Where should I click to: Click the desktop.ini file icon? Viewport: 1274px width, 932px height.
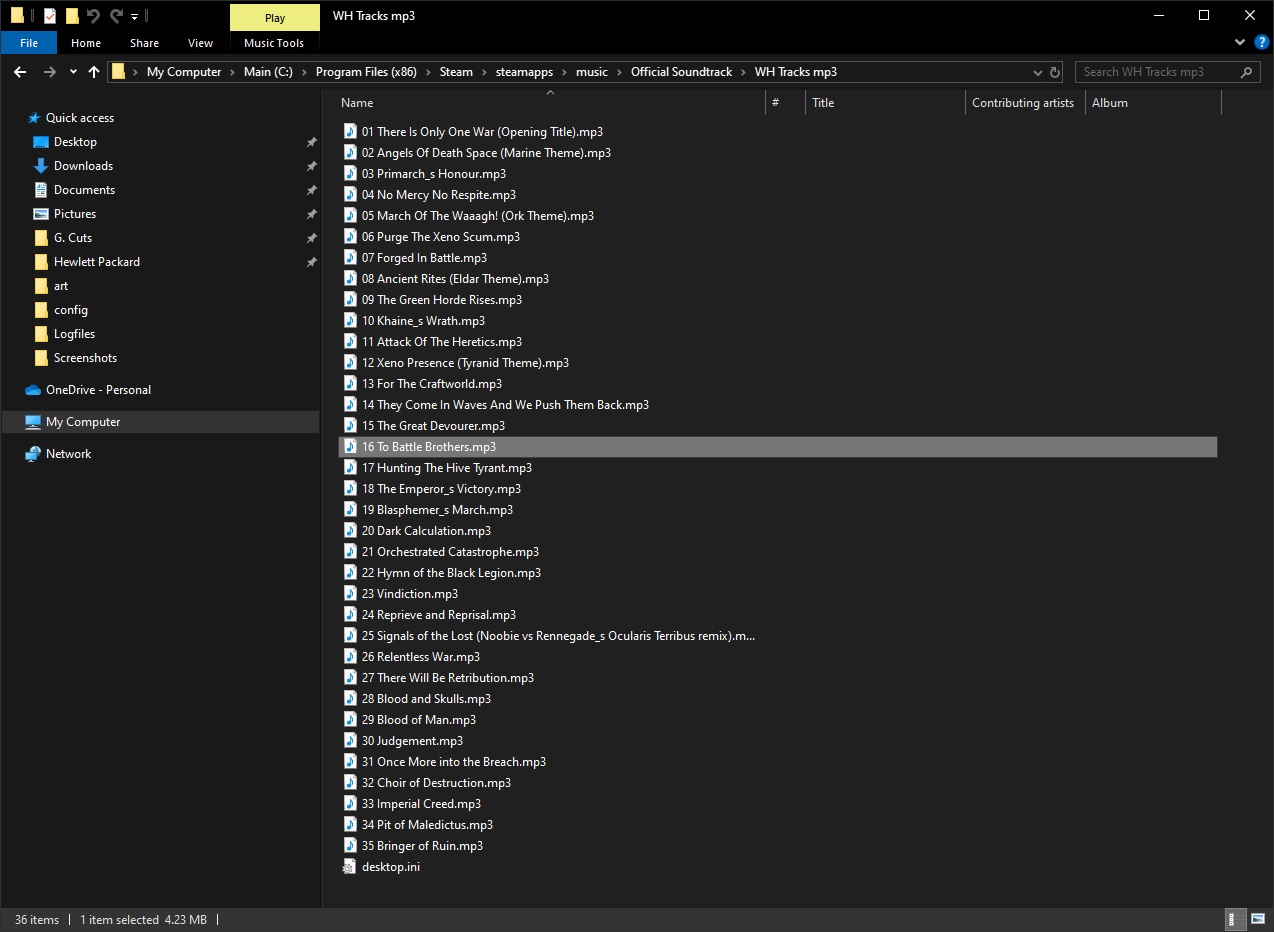tap(350, 867)
